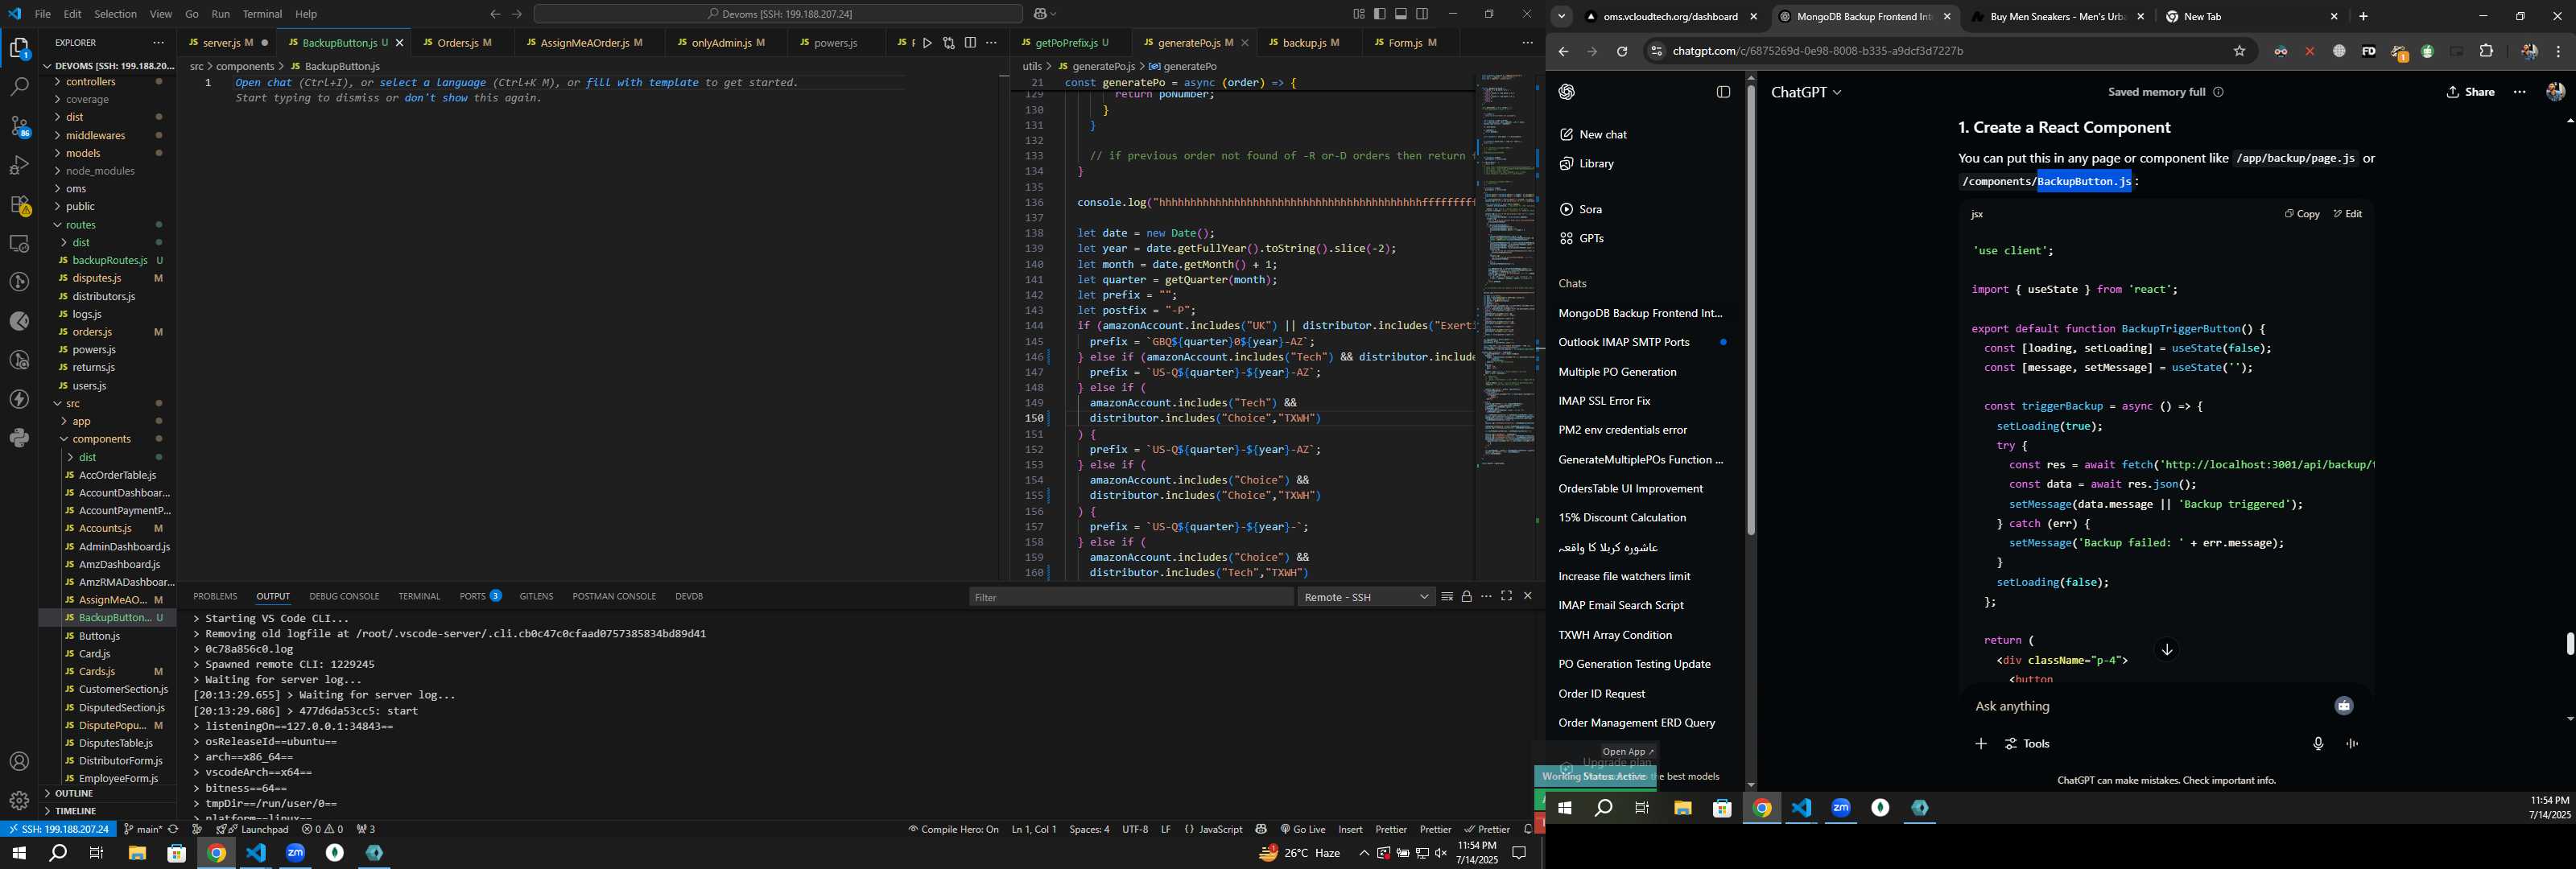The image size is (2576, 869).
Task: Close ChatGPT sidebar with panel icon
Action: [1723, 92]
